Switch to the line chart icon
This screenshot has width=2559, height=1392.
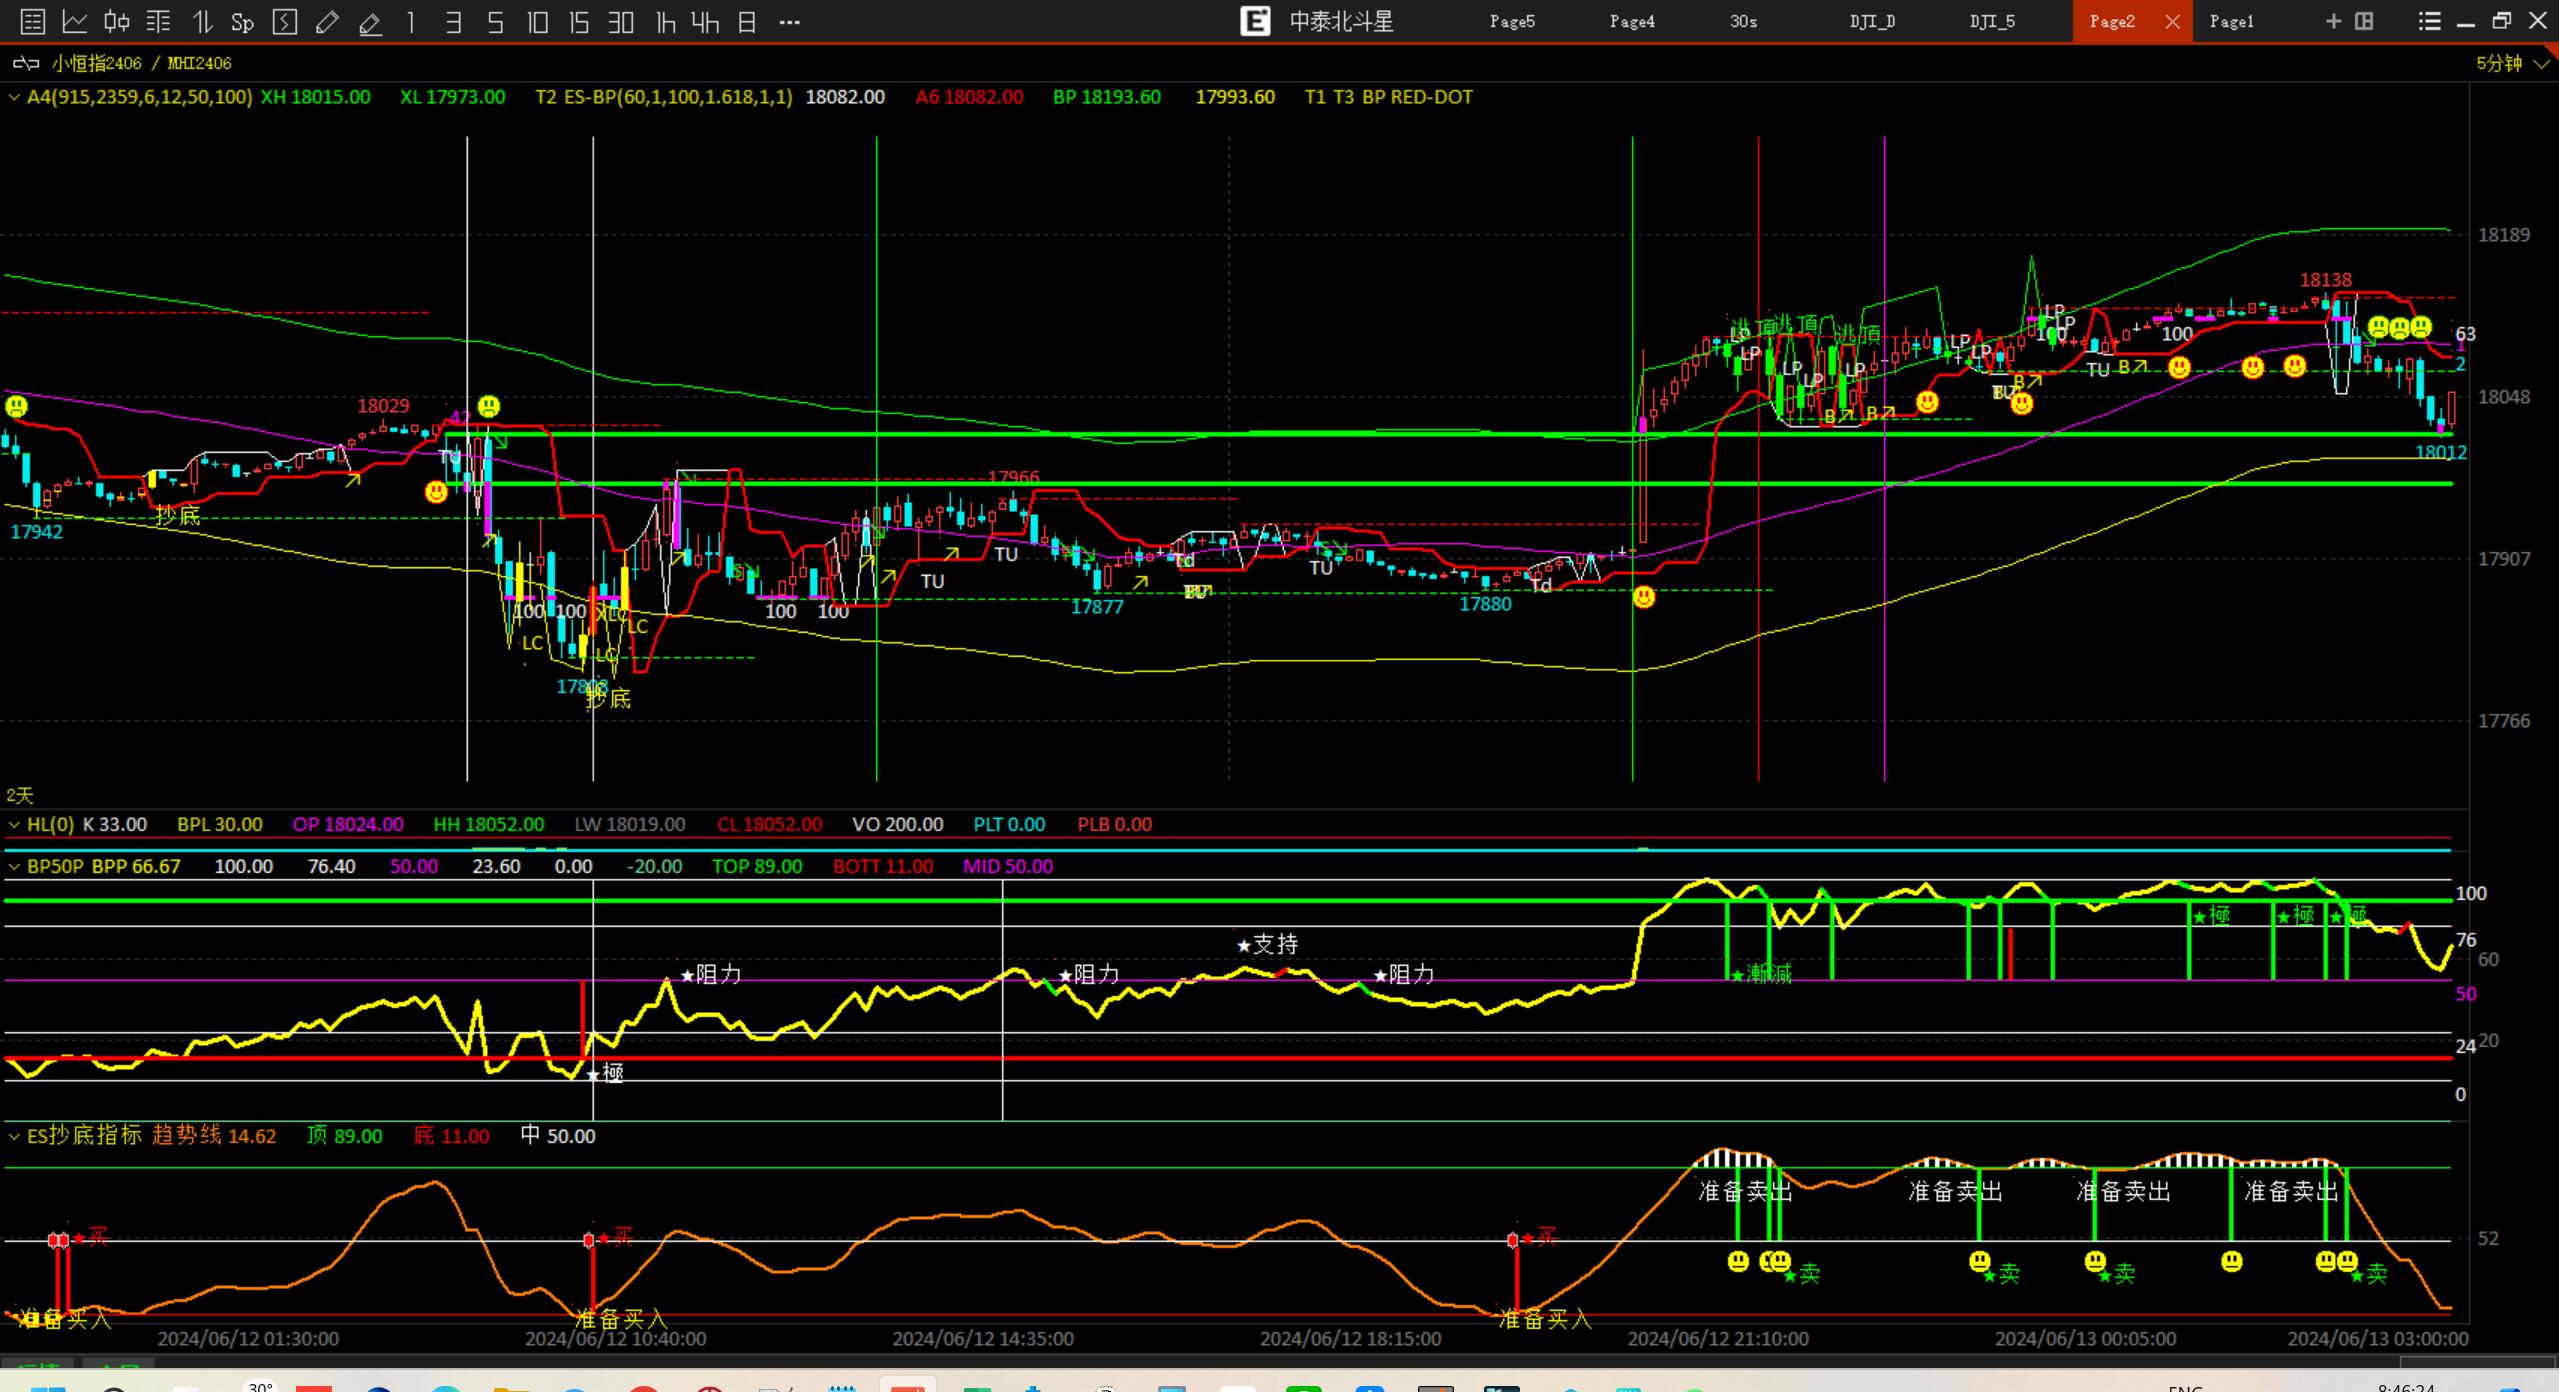pyautogui.click(x=75, y=21)
